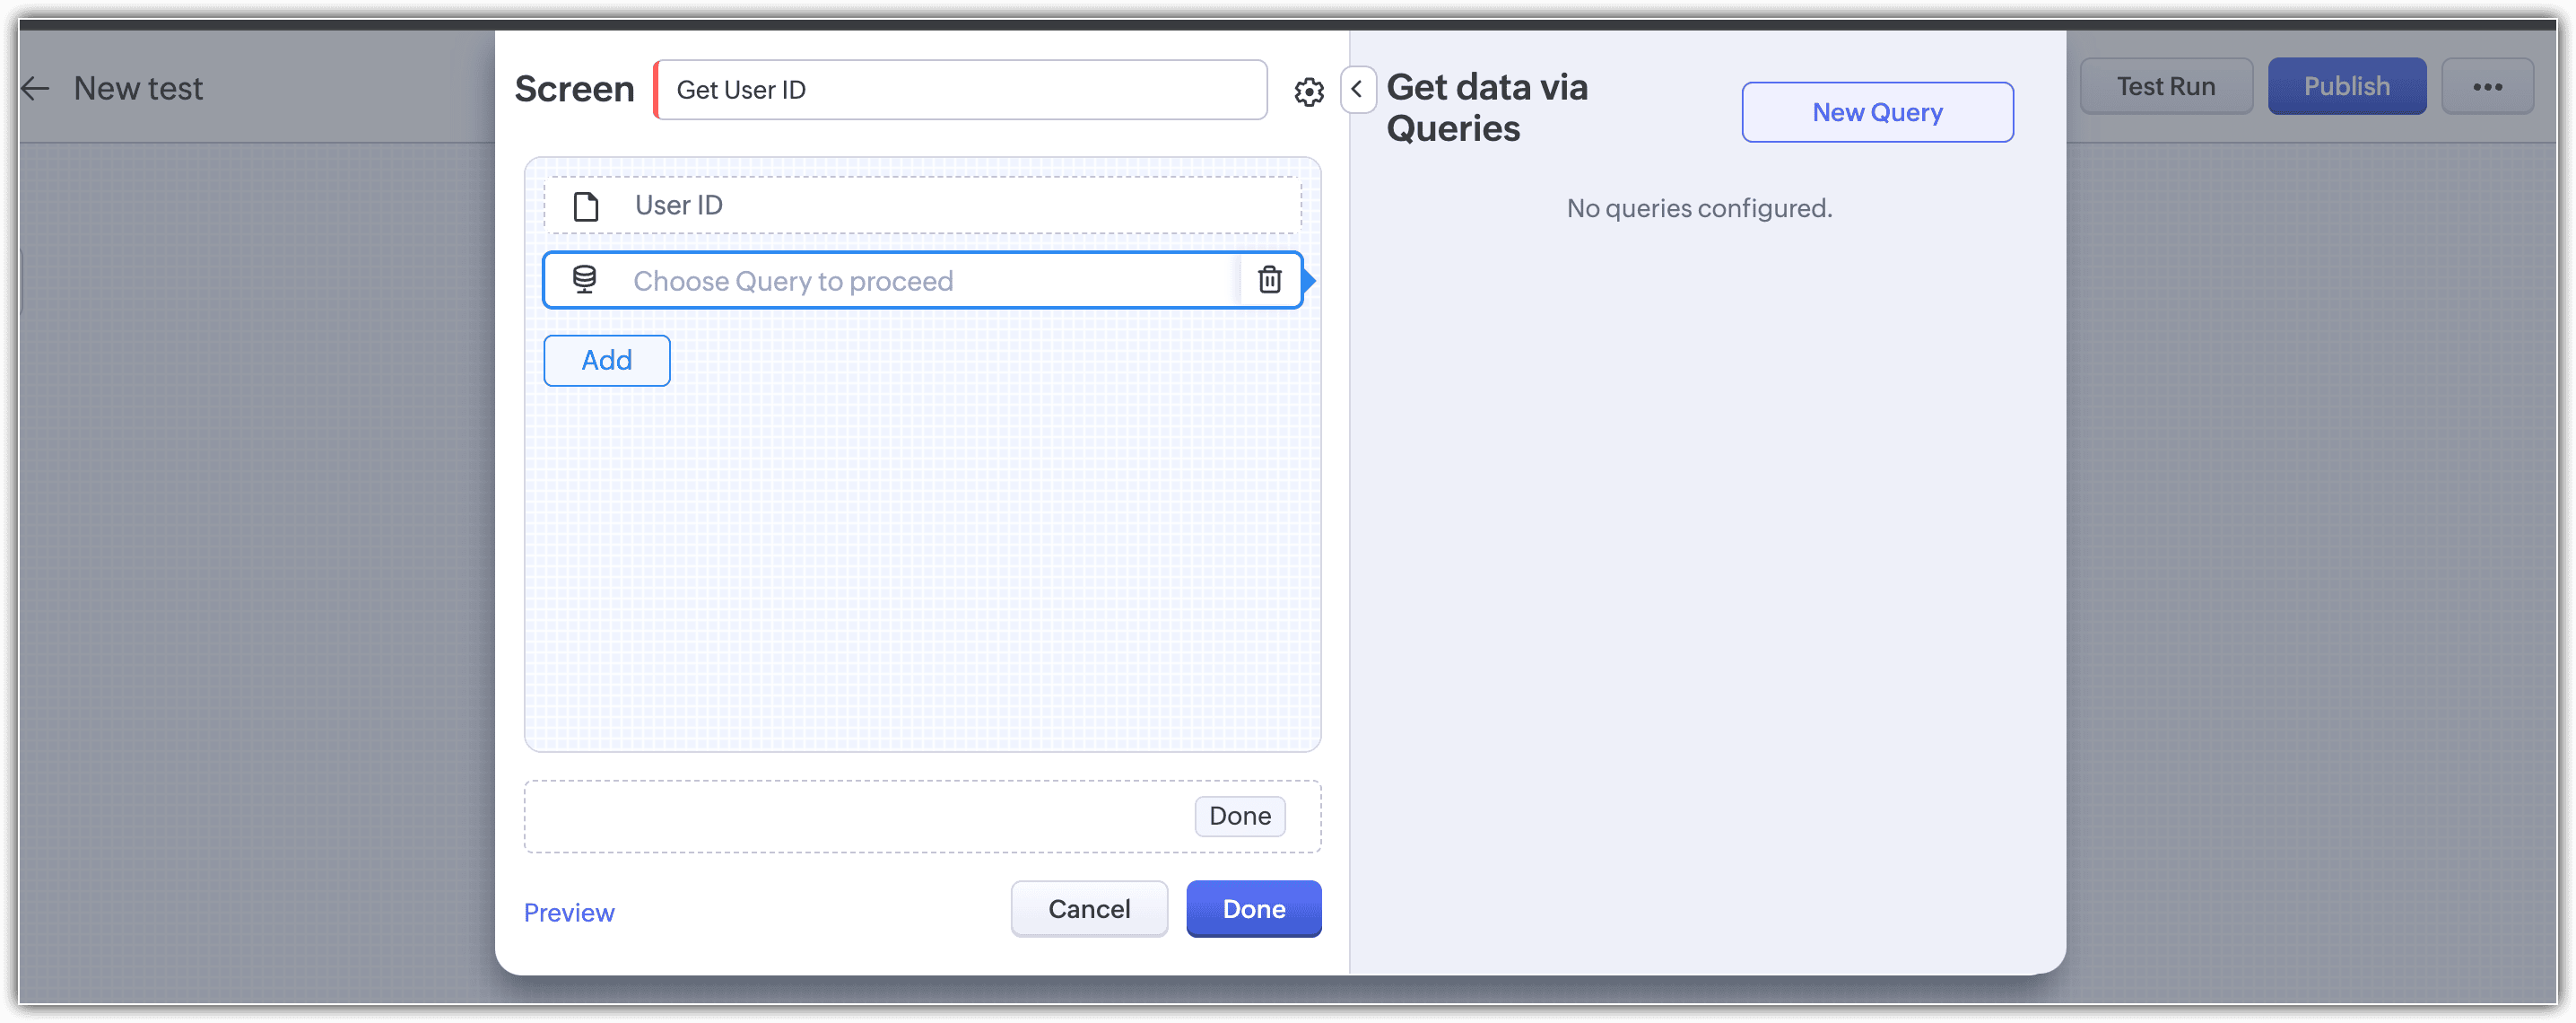Click the blue arrow on query row
The width and height of the screenshot is (2576, 1023).
tap(1309, 281)
